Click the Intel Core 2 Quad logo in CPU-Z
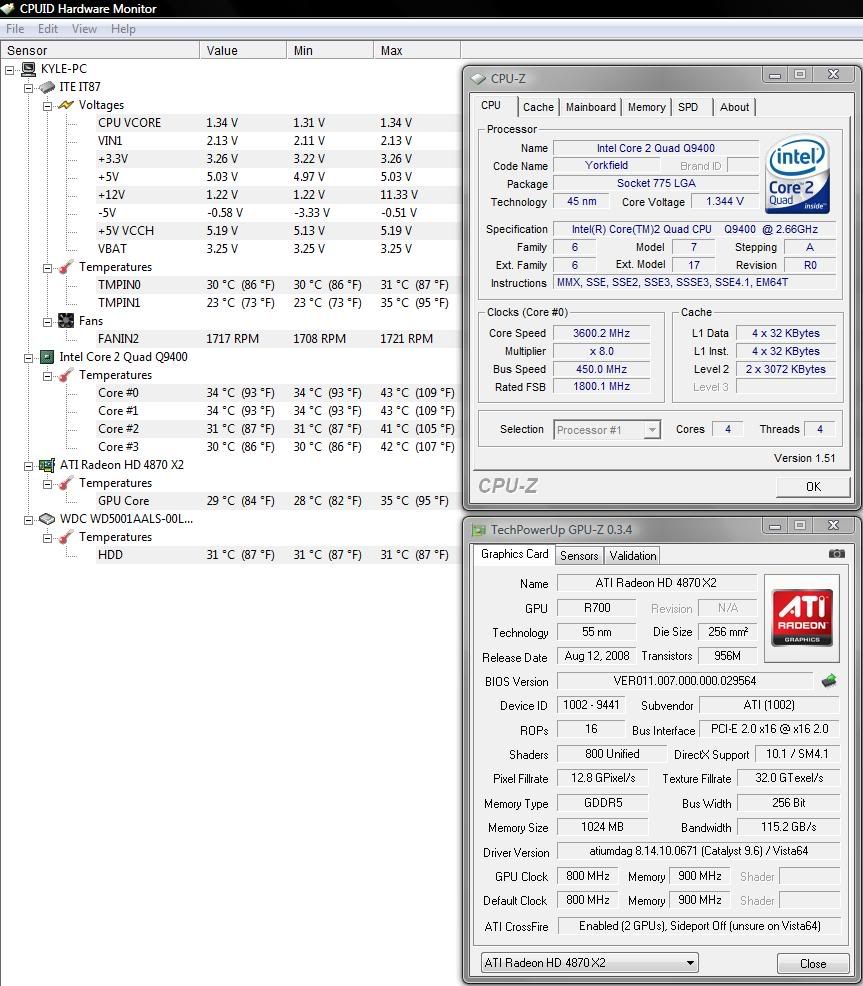 point(798,174)
